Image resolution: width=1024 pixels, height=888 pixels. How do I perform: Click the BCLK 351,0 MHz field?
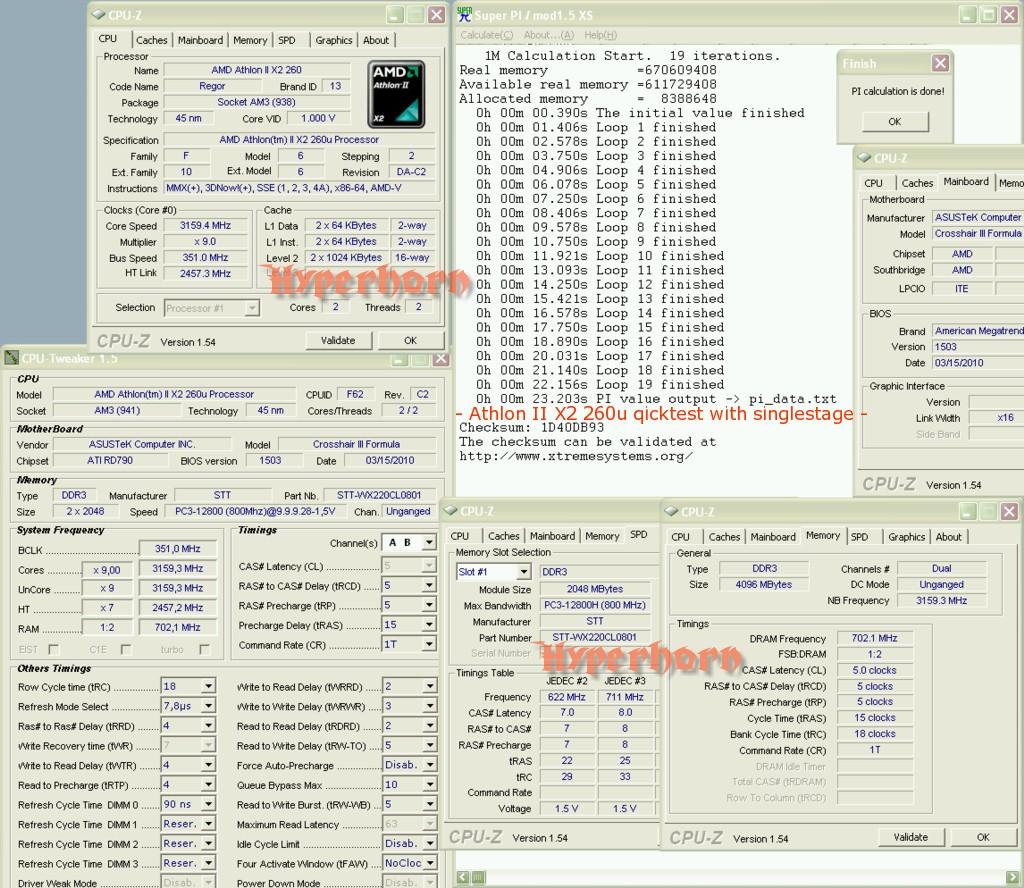tap(178, 549)
